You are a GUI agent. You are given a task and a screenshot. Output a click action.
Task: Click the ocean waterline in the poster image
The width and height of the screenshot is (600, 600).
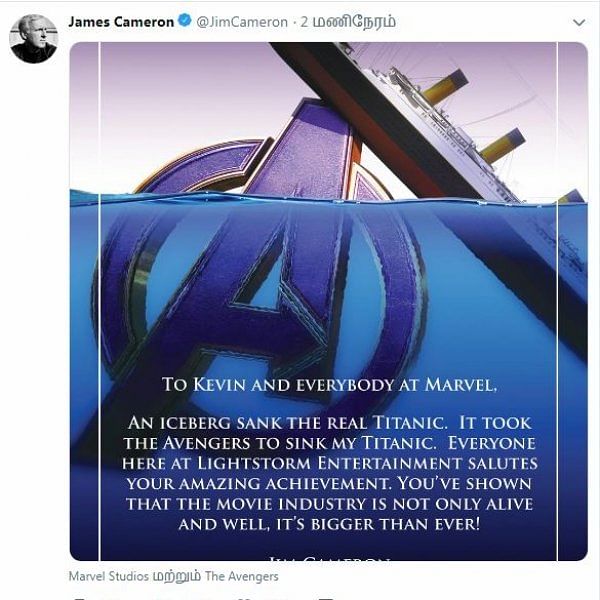(328, 199)
